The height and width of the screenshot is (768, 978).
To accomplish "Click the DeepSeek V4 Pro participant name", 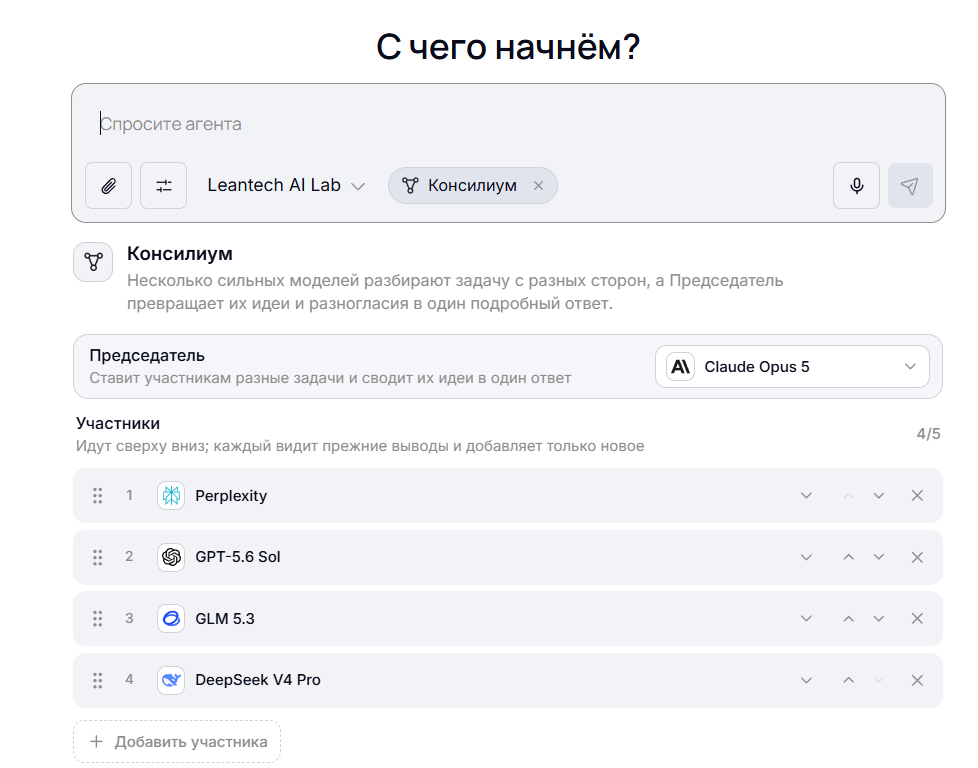I will coord(258,680).
